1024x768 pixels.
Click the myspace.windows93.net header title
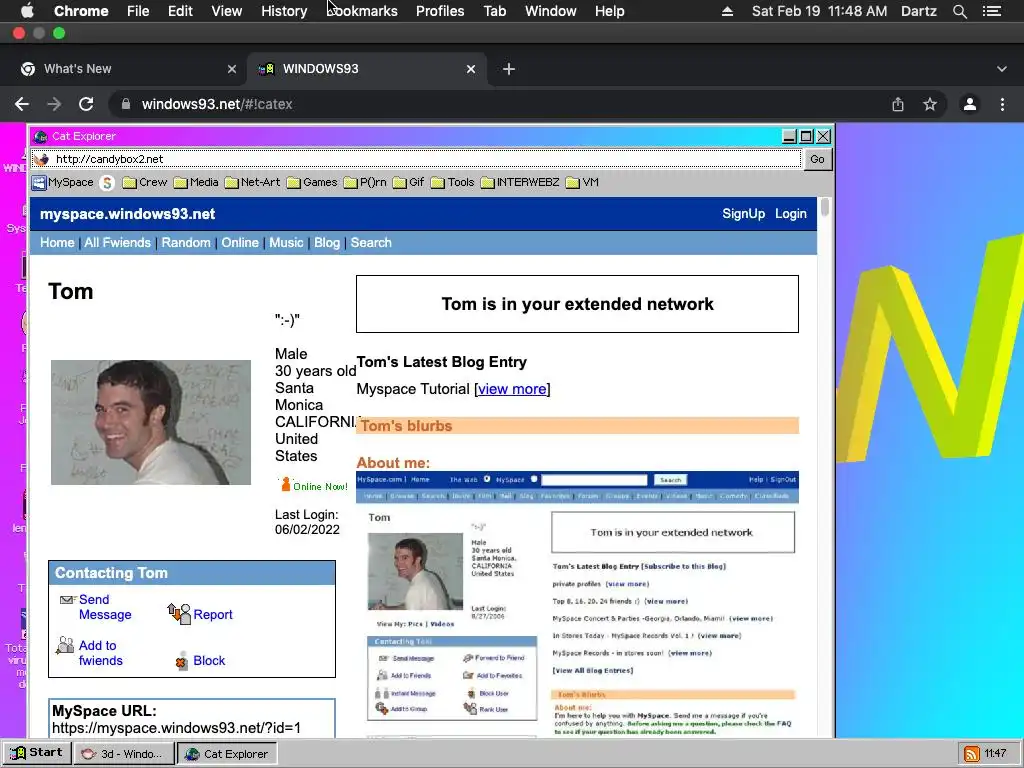(x=127, y=214)
